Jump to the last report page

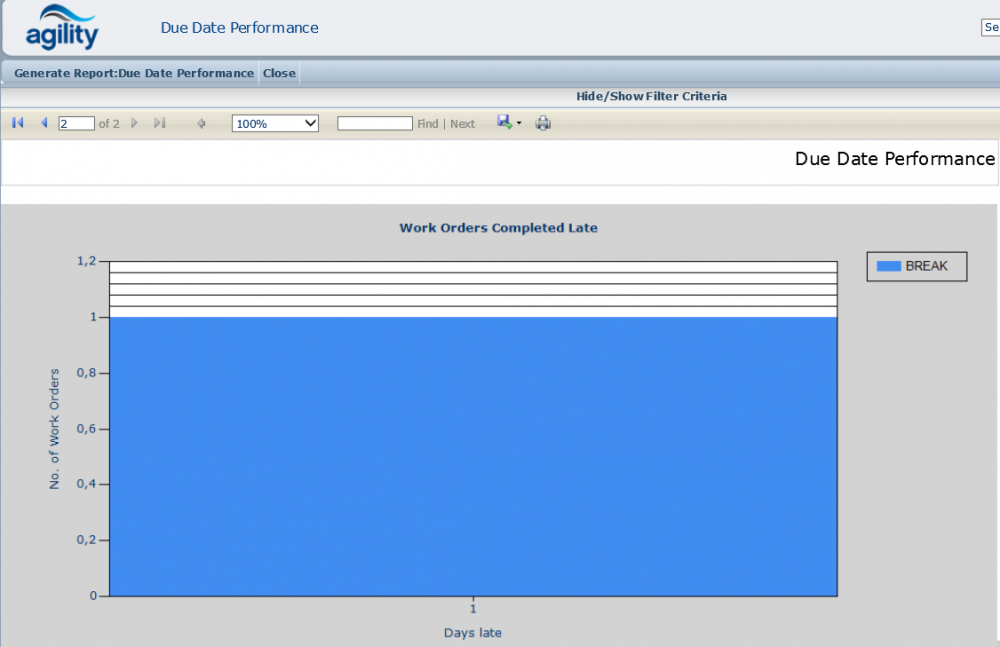(160, 123)
